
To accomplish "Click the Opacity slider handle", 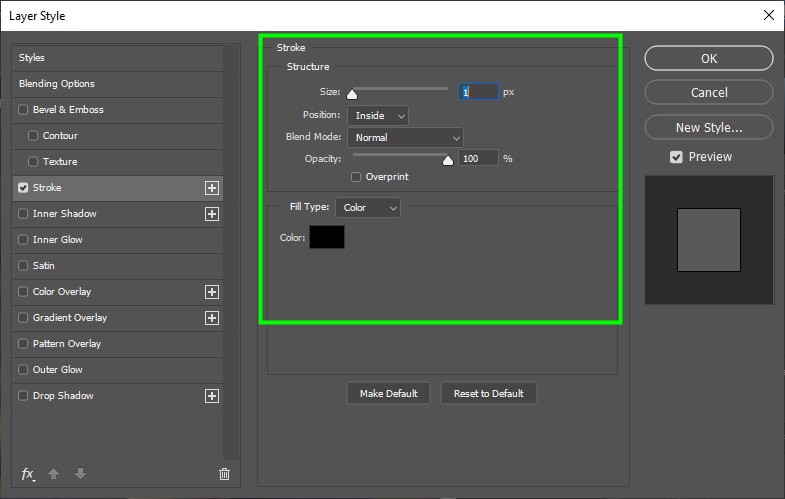I will 448,160.
